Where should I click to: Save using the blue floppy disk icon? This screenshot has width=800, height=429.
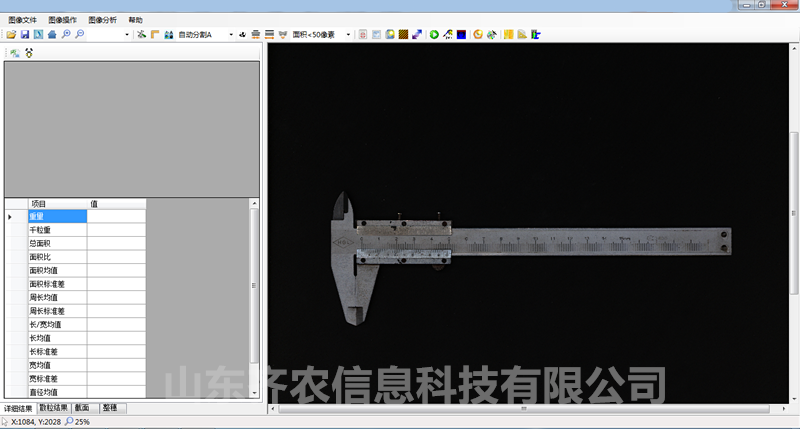coord(24,34)
